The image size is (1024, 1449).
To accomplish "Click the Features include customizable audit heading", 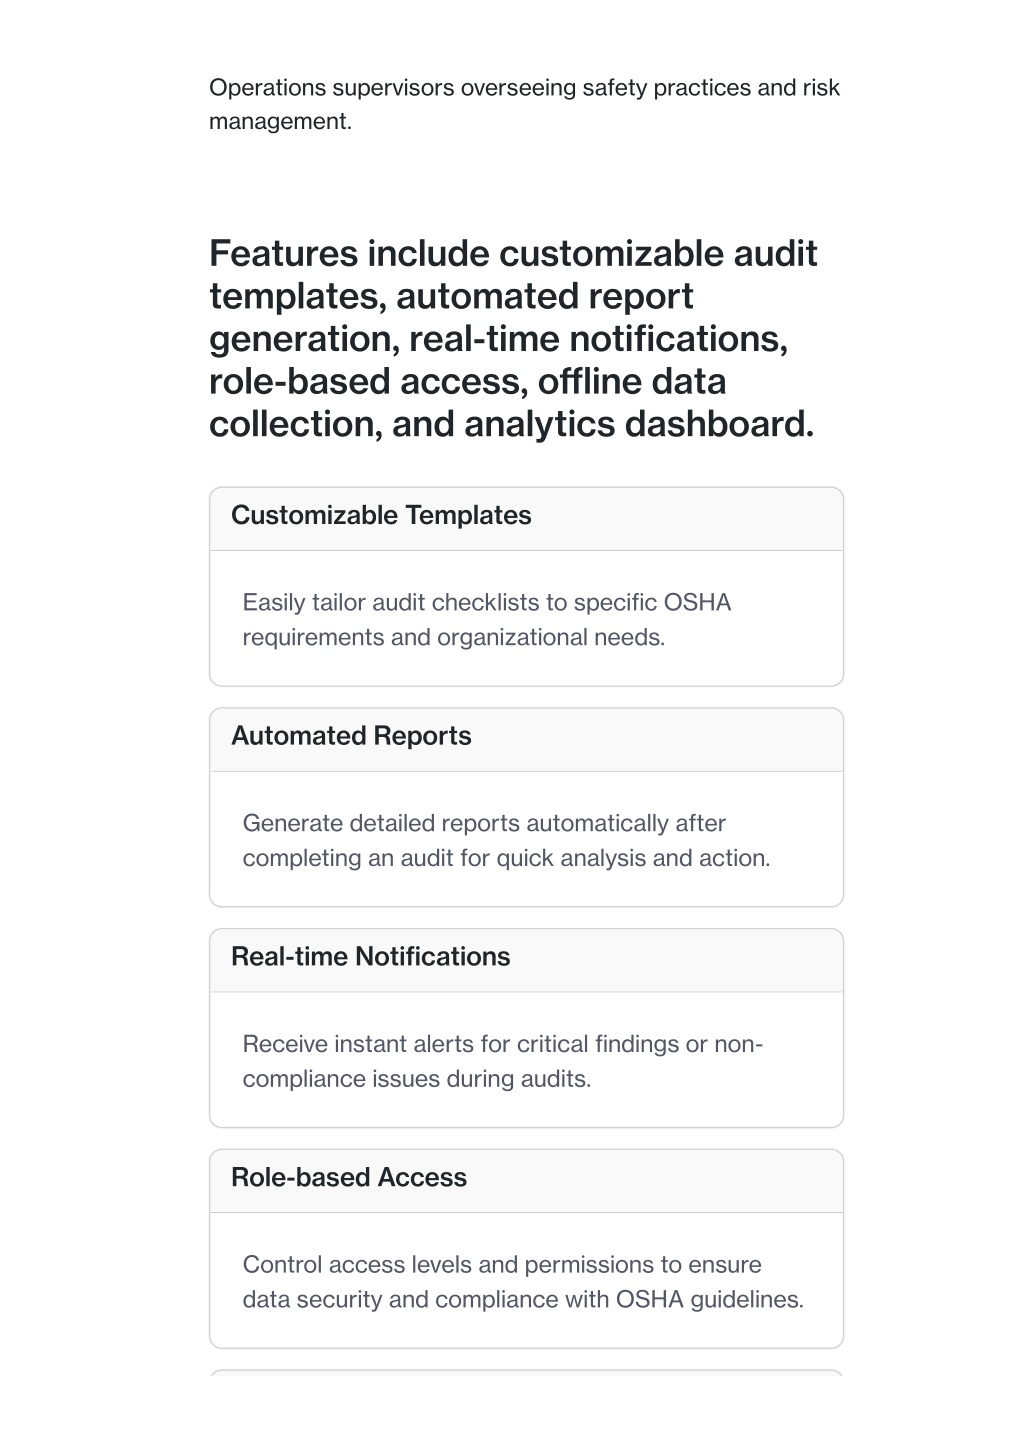I will pos(513,339).
